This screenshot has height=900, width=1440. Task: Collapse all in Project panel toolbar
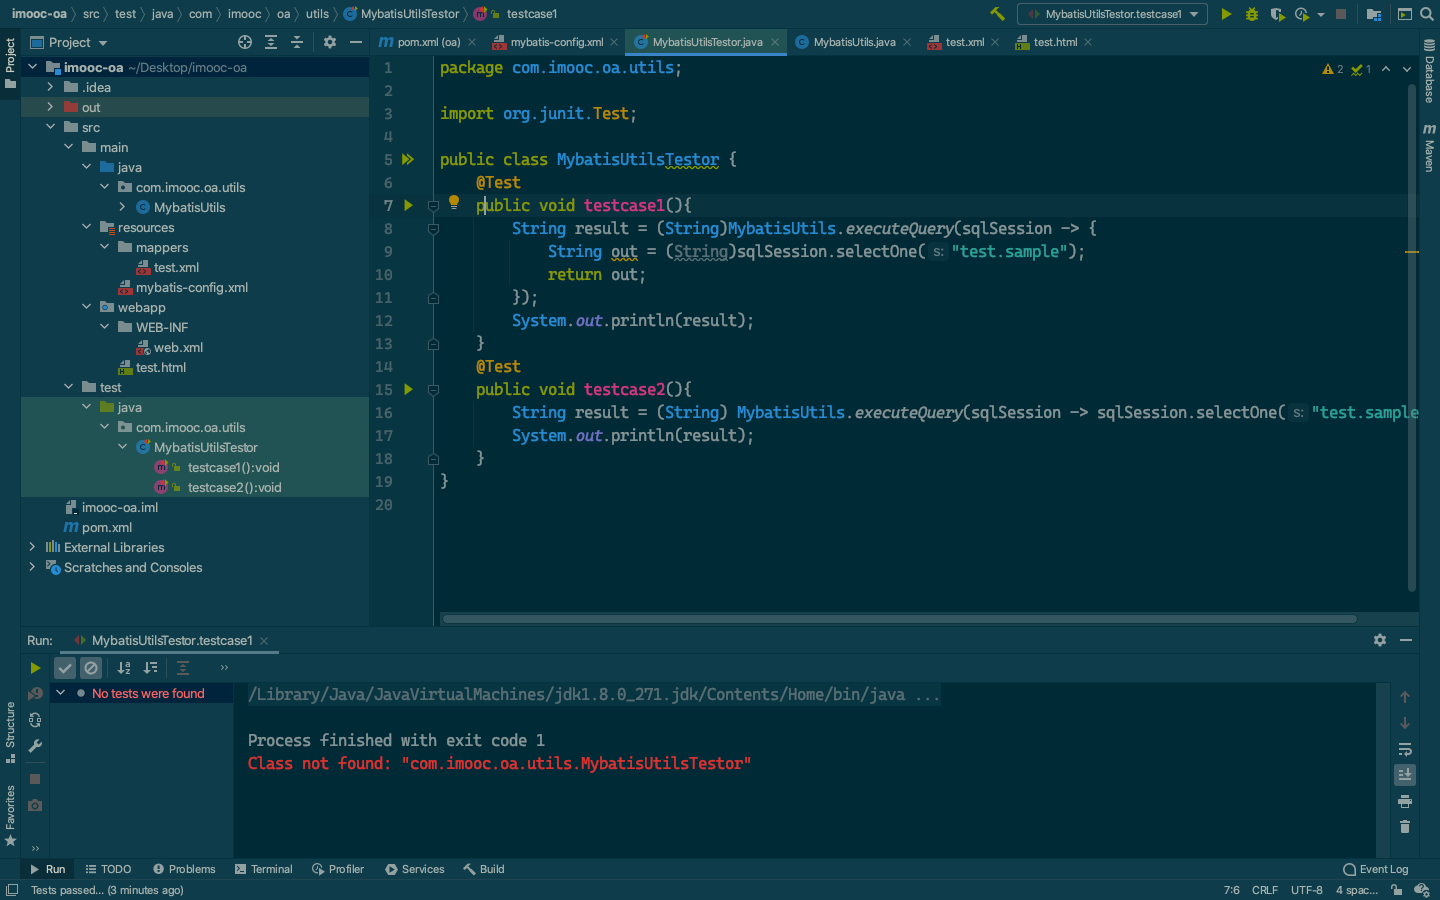(x=297, y=42)
